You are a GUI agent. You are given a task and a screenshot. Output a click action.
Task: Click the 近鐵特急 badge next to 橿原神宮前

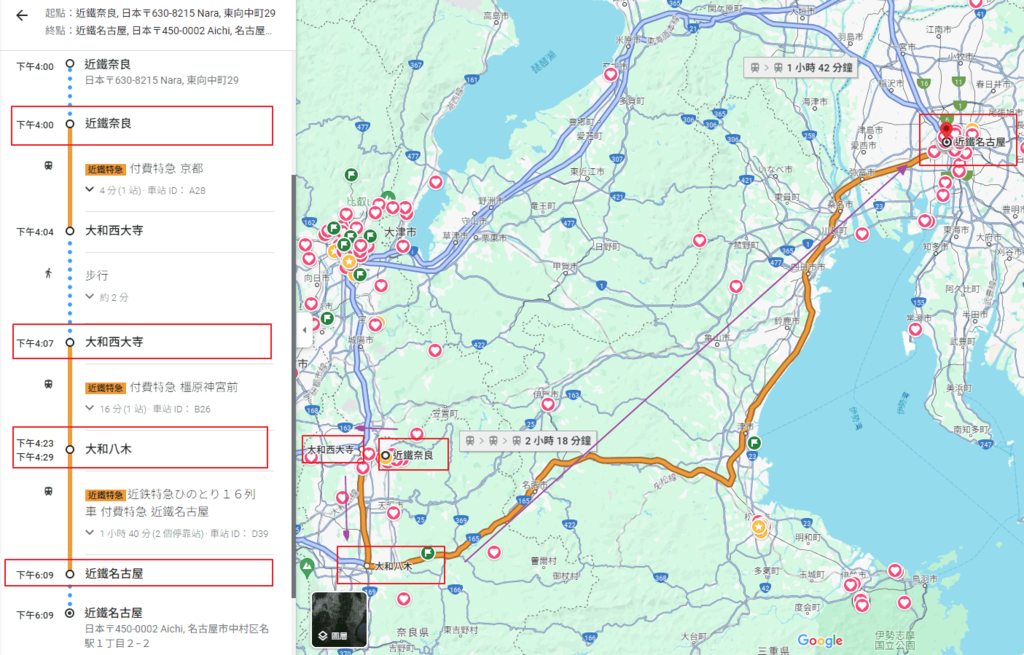105,388
